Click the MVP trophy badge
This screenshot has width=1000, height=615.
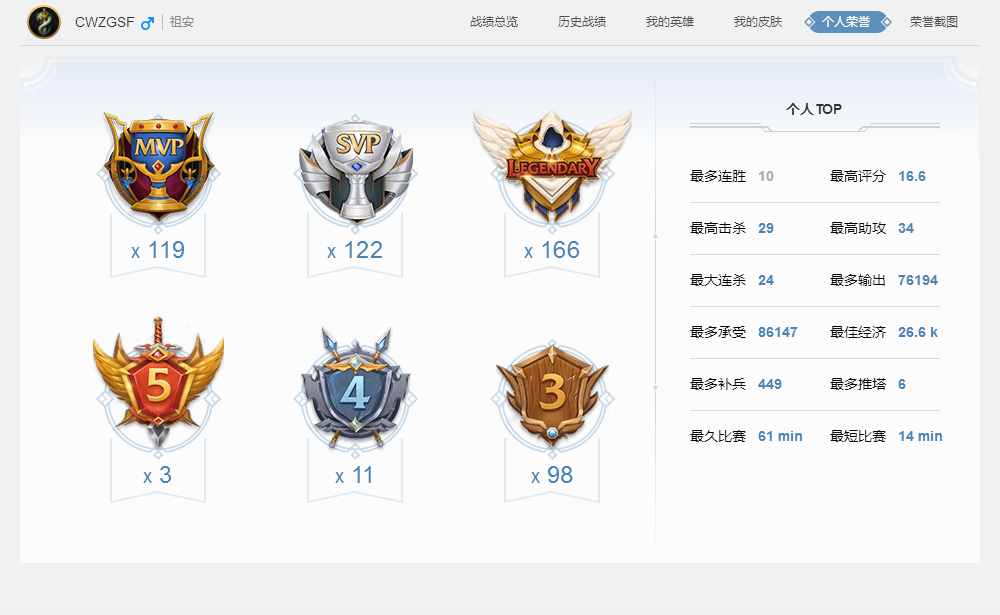tap(158, 167)
